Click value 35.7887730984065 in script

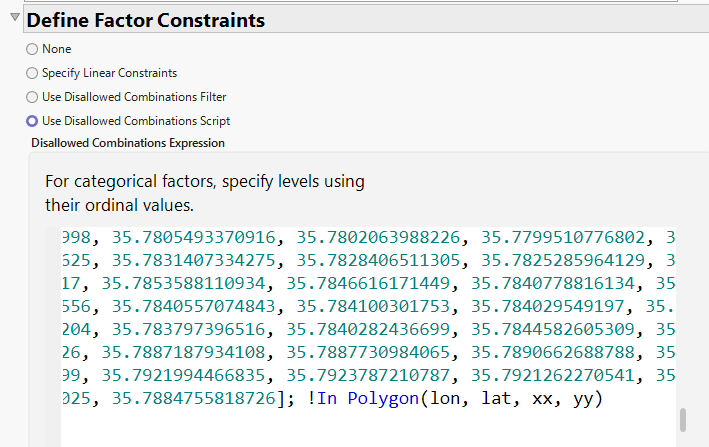368,353
